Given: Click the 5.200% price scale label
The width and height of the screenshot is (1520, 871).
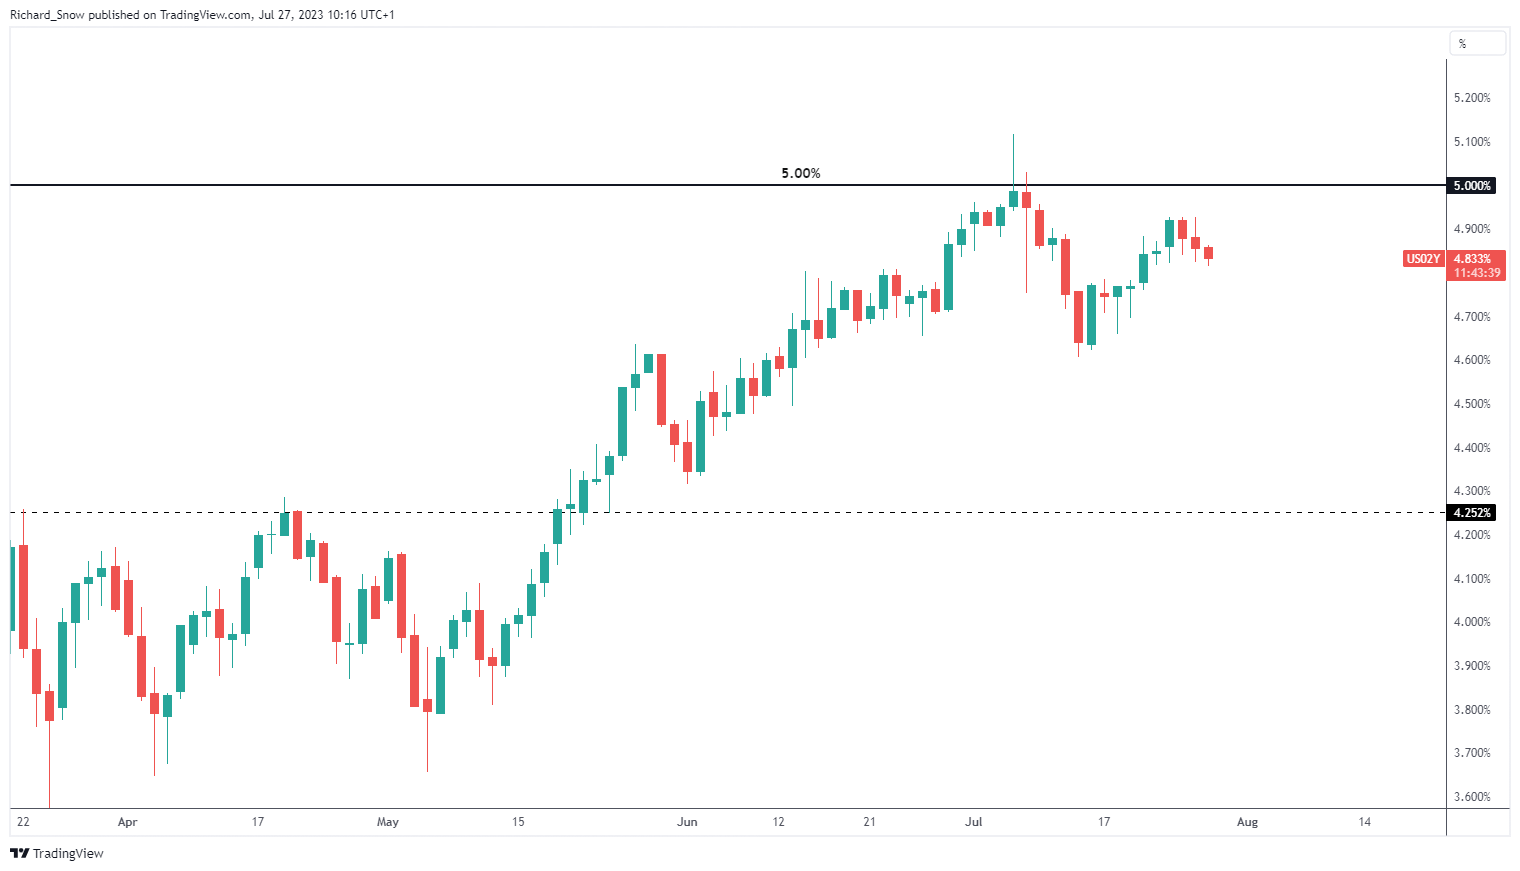Looking at the screenshot, I should point(1471,98).
